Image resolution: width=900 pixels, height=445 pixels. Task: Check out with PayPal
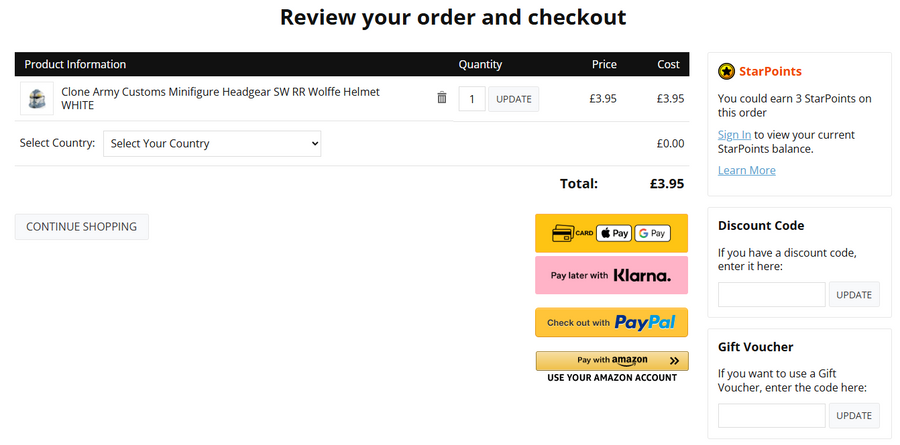click(x=611, y=322)
